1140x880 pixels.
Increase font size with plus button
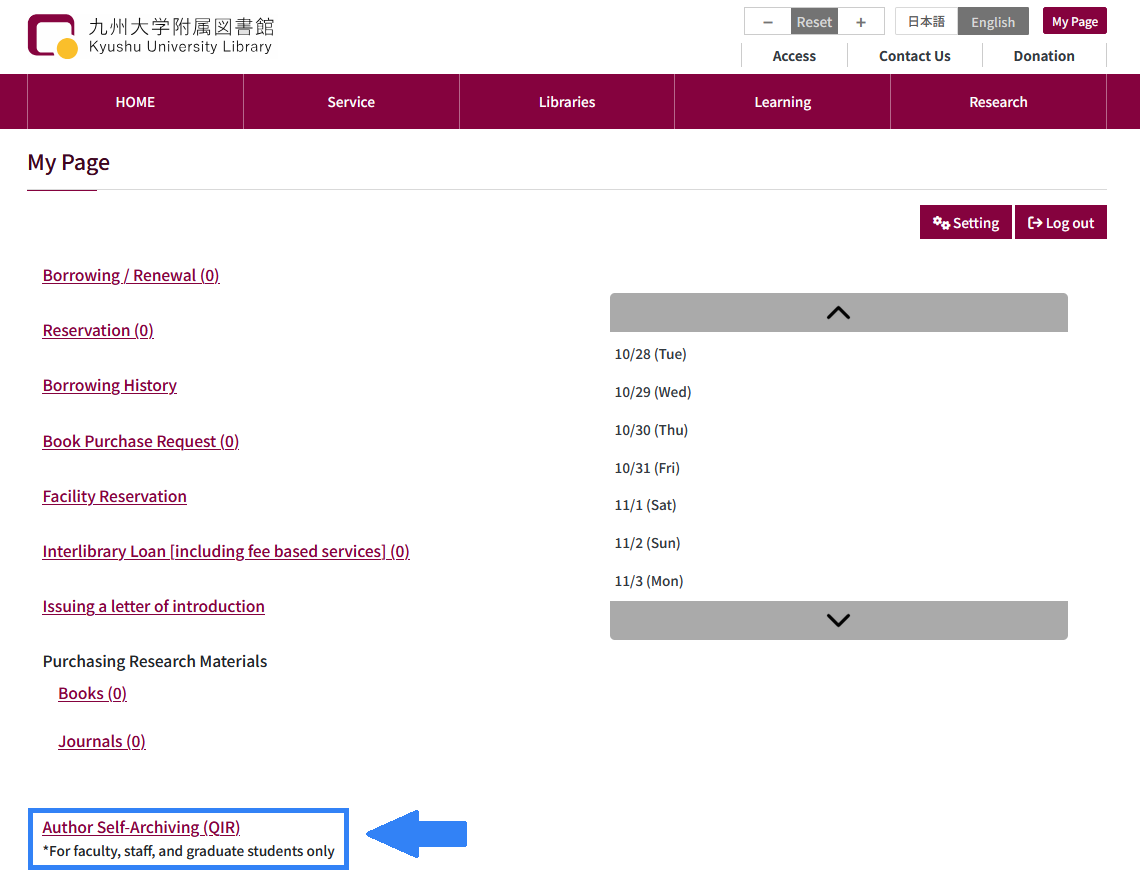point(861,22)
